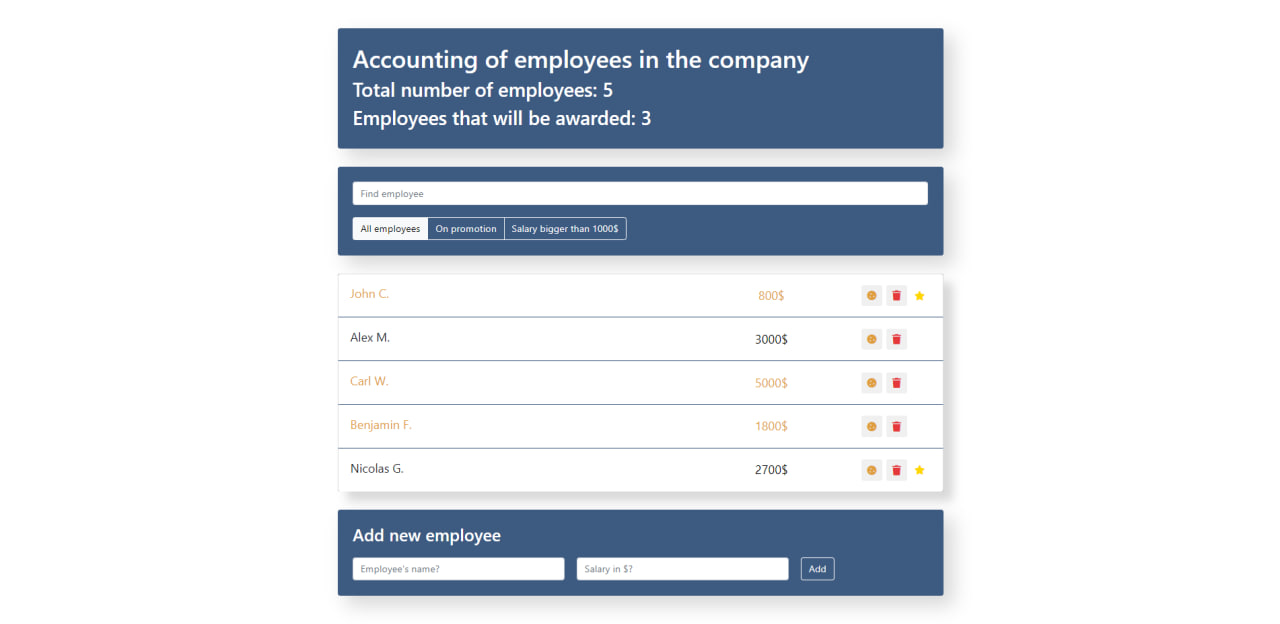Click the coin icon for Nicolas G.
The width and height of the screenshot is (1280, 624).
(x=871, y=469)
